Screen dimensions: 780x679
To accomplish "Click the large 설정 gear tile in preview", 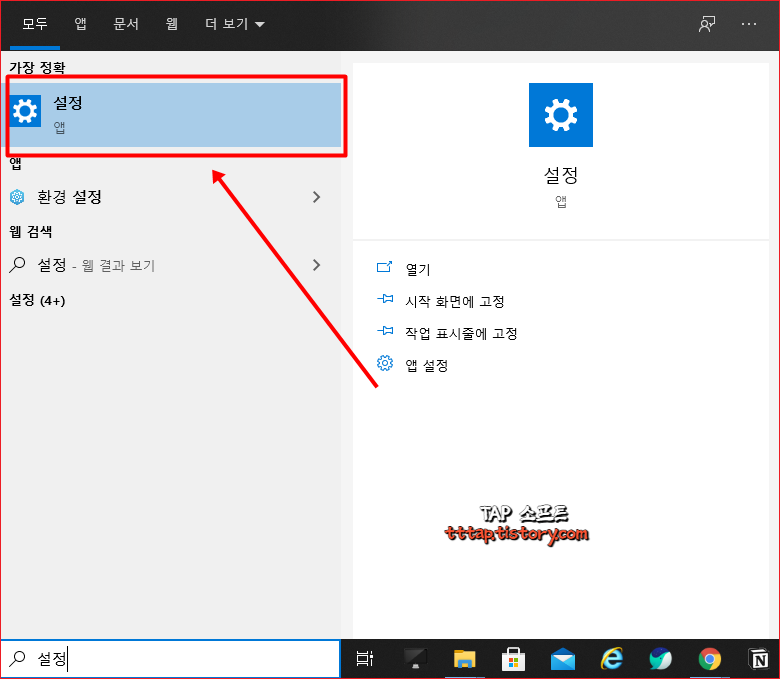I will coord(561,115).
